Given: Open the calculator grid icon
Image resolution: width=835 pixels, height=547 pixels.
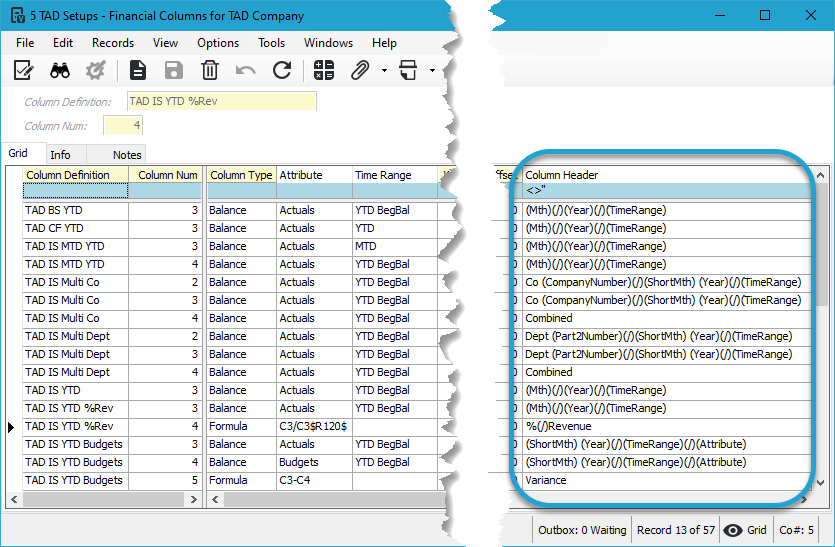Looking at the screenshot, I should coord(324,70).
